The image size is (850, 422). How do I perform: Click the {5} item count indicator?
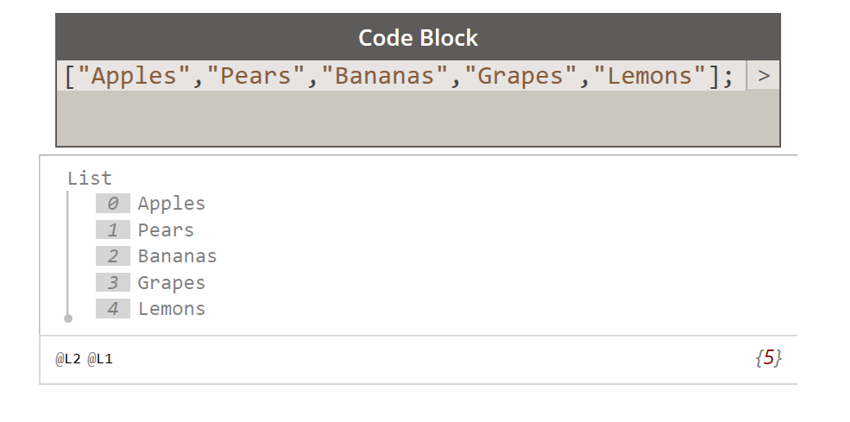(768, 359)
